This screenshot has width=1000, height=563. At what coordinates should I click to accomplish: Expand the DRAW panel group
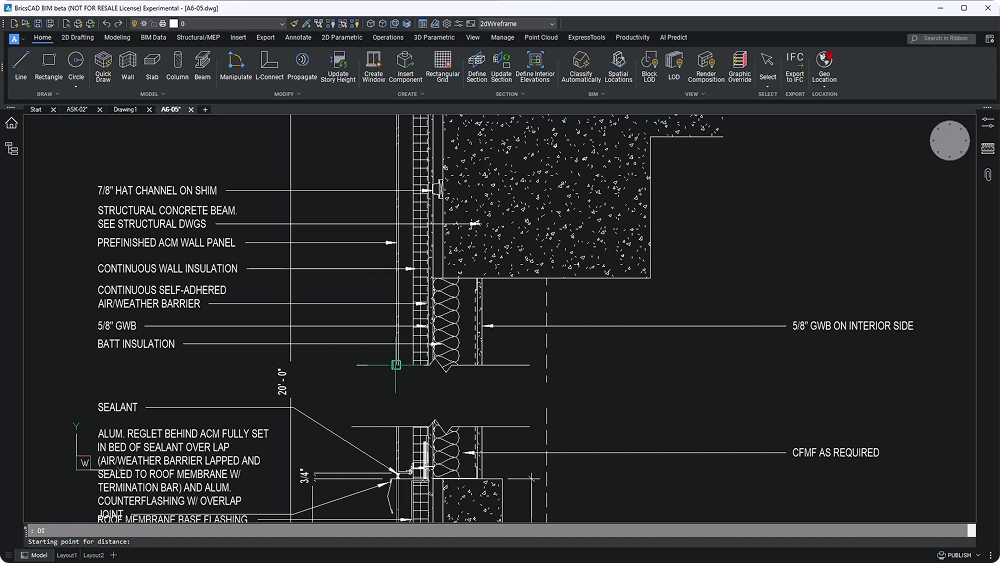pyautogui.click(x=48, y=94)
